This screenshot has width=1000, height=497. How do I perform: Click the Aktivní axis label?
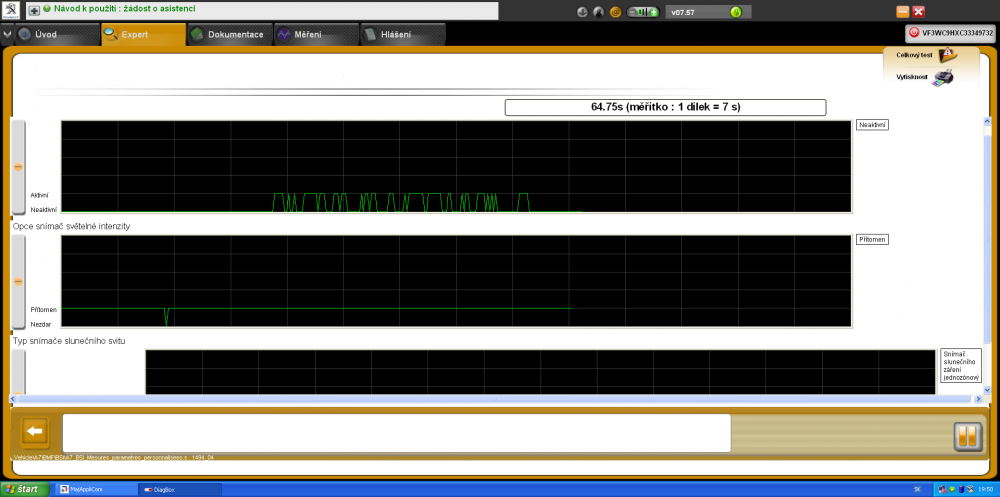[x=39, y=195]
